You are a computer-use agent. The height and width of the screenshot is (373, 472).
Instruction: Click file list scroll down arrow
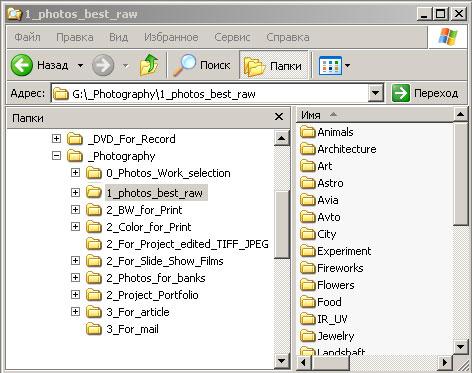coord(460,347)
